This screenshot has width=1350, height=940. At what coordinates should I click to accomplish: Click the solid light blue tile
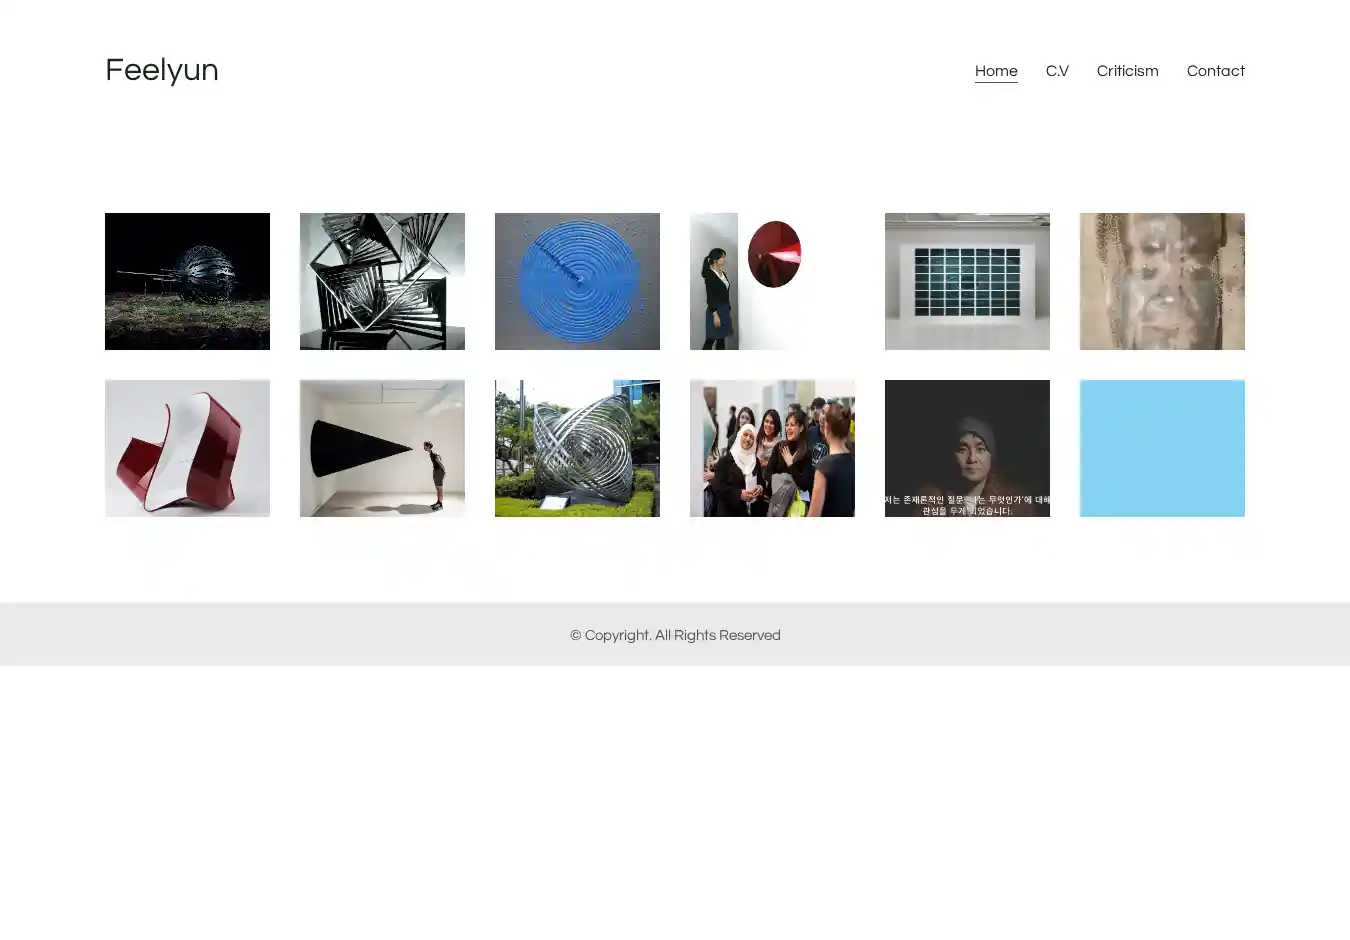pyautogui.click(x=1162, y=448)
